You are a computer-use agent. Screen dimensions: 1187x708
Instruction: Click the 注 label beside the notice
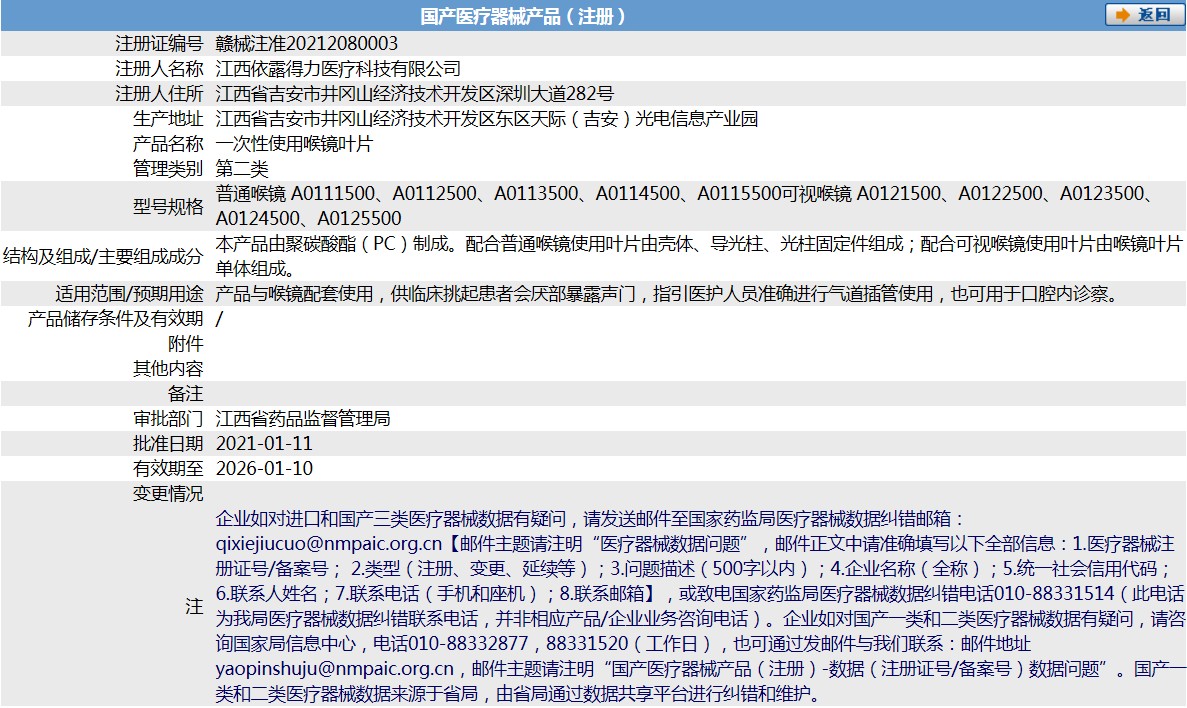click(x=195, y=607)
